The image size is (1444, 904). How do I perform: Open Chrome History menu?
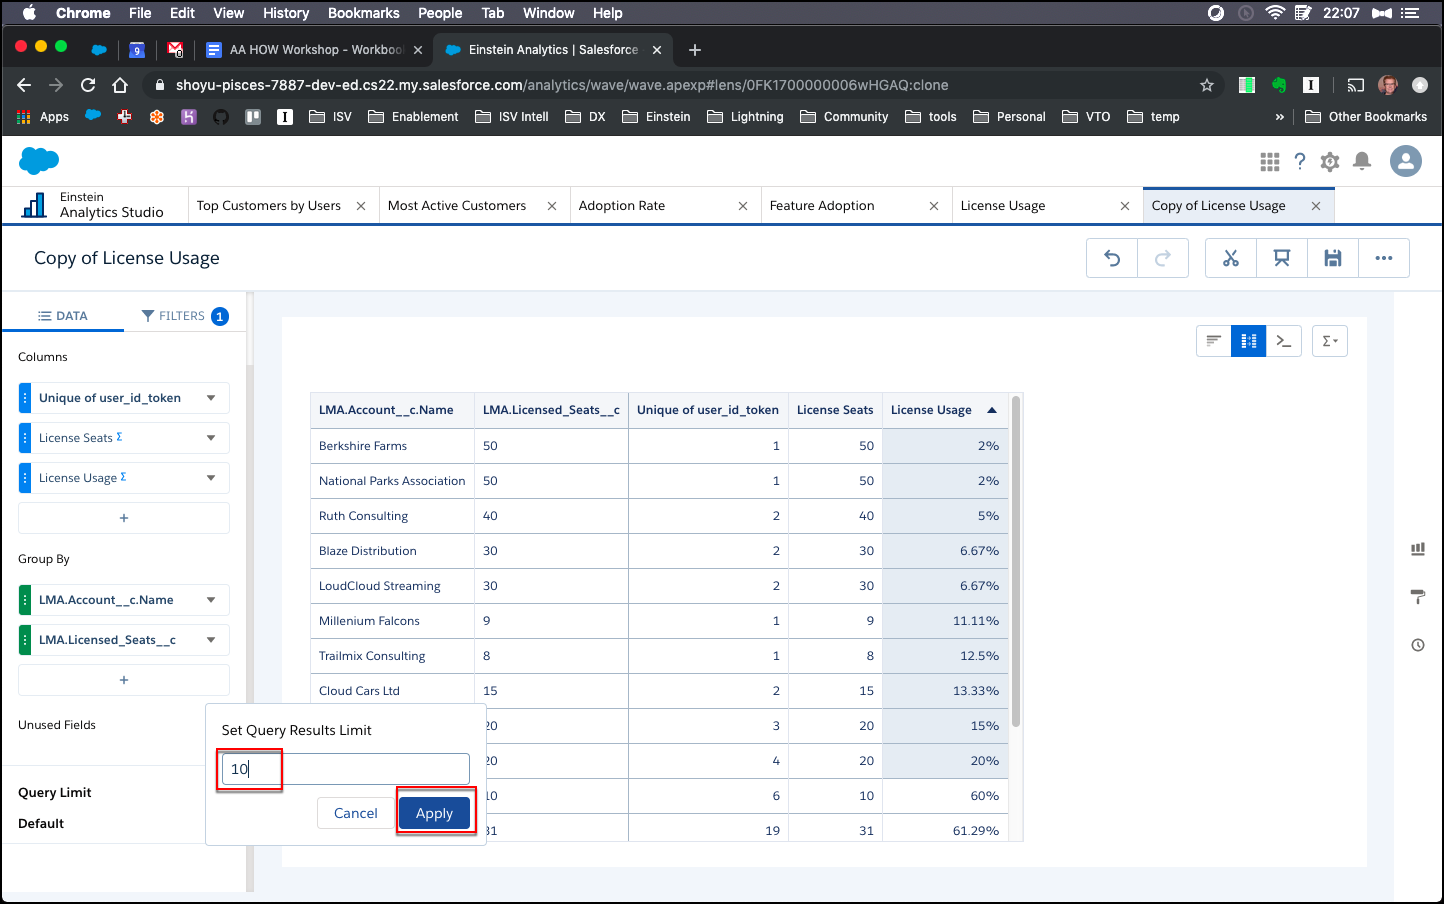[x=286, y=13]
